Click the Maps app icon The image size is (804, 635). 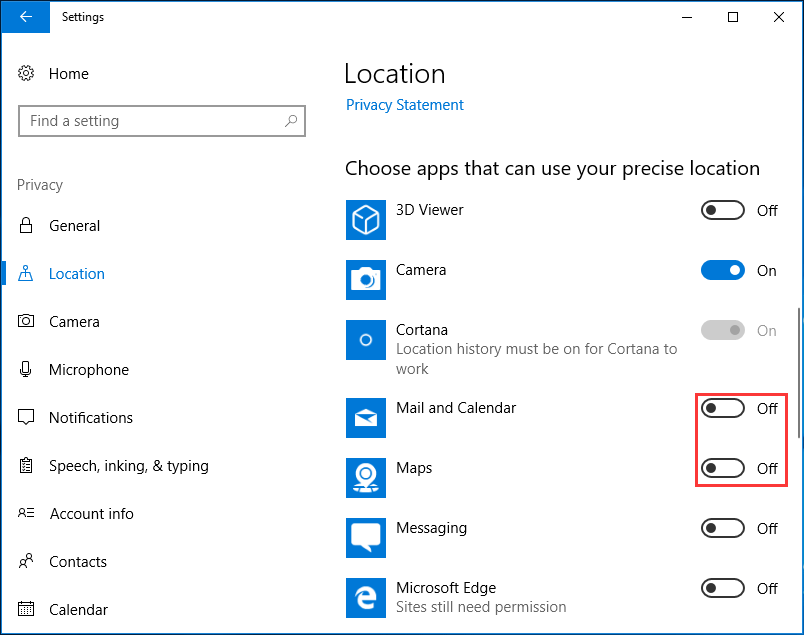tap(366, 478)
